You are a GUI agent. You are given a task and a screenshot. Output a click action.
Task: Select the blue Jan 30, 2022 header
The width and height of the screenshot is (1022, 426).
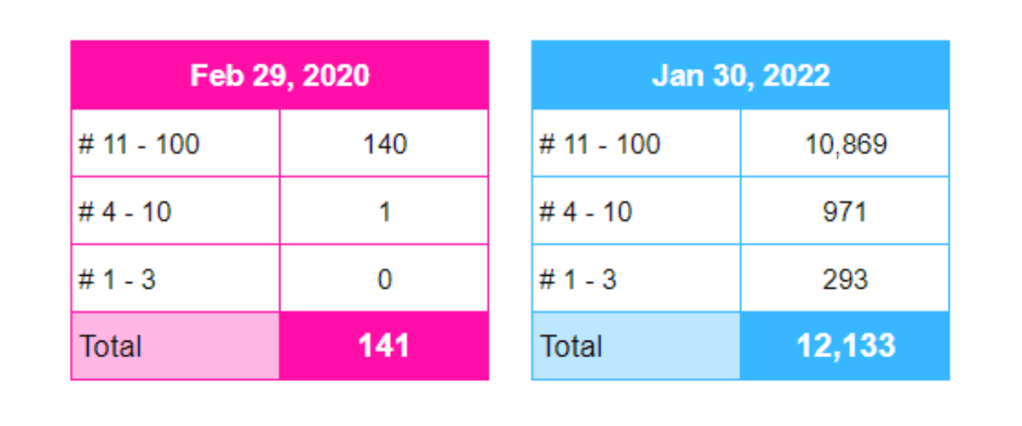point(740,76)
